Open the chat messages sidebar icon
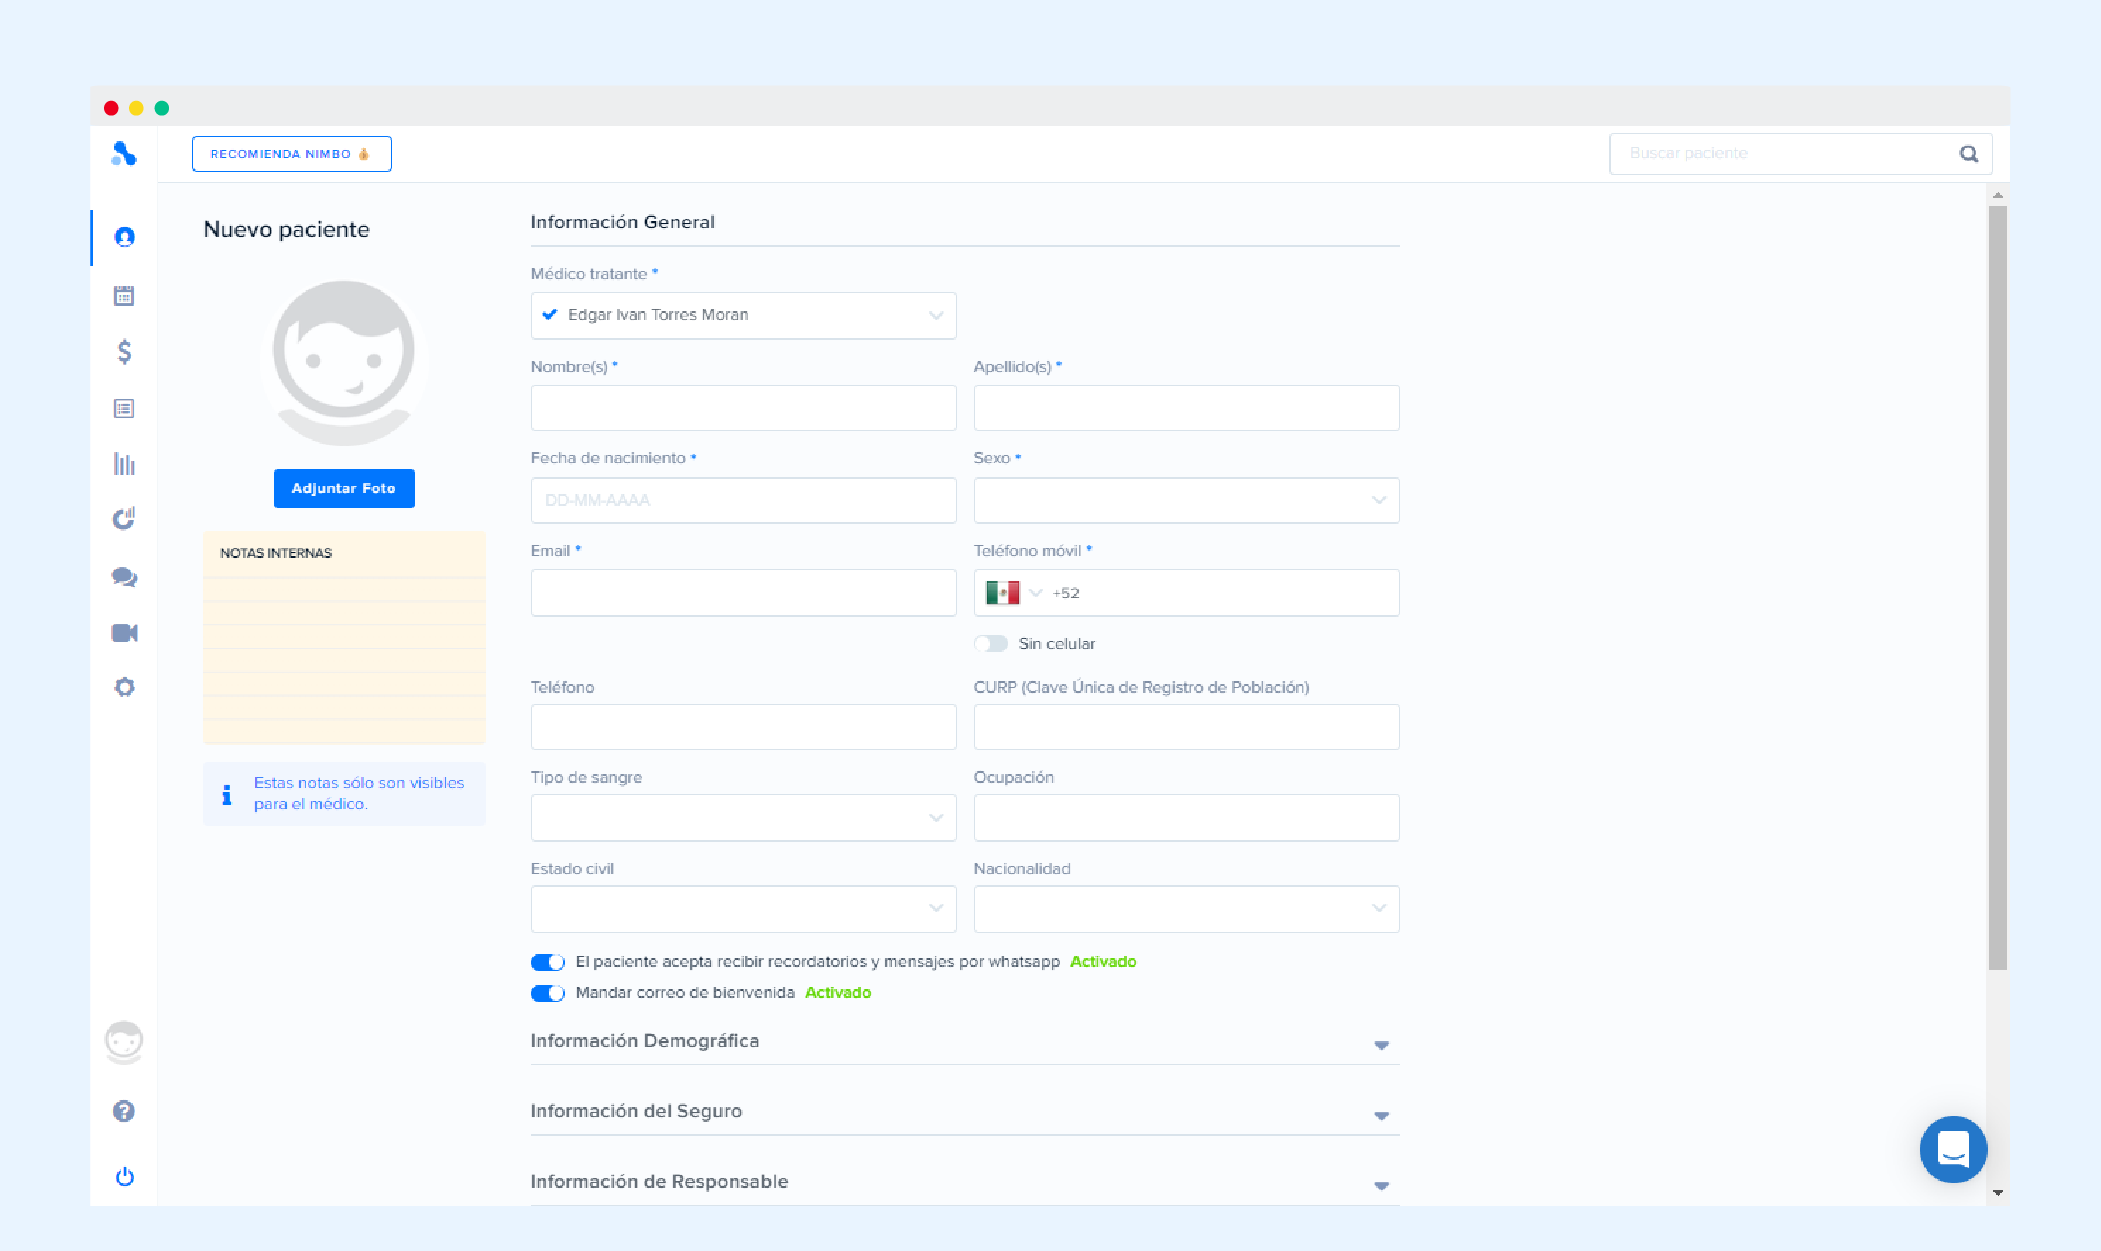Viewport: 2101px width, 1251px height. click(124, 577)
